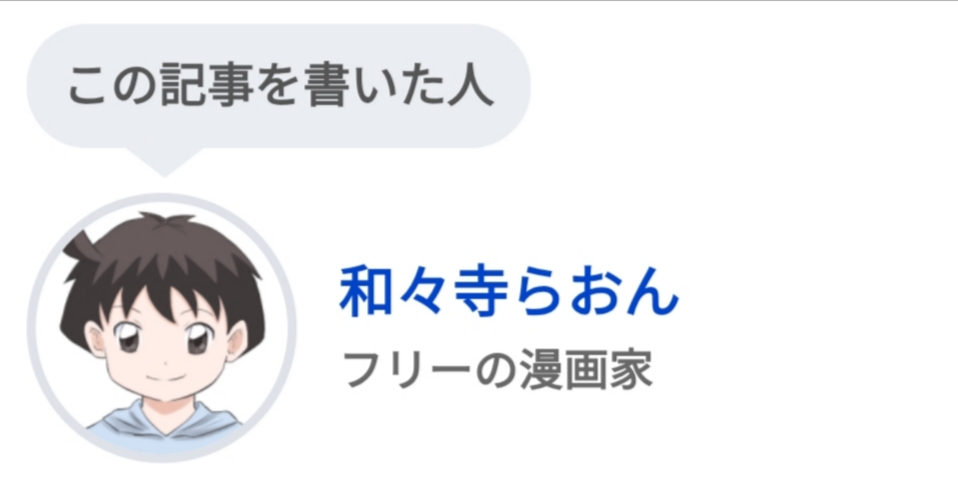Click the フリーの漫画家 subtitle text
This screenshot has height=496, width=958.
click(x=499, y=370)
